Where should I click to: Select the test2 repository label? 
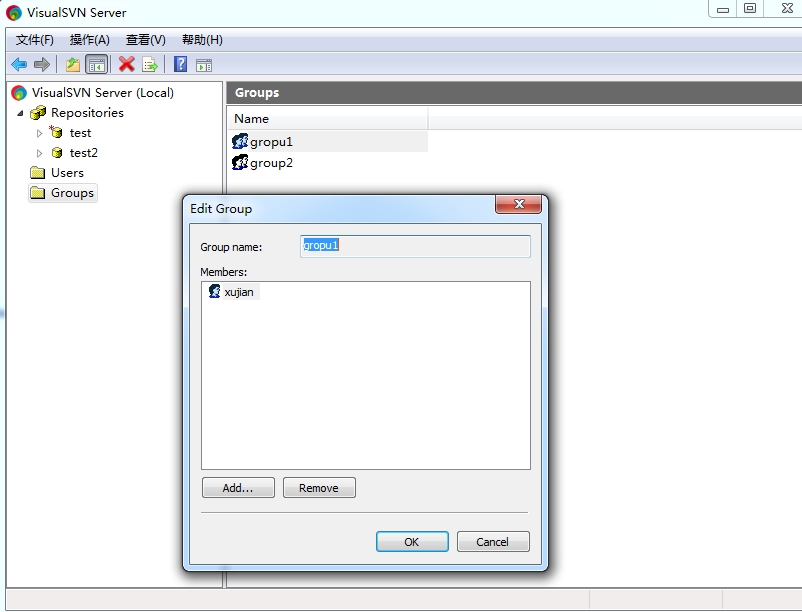click(83, 153)
